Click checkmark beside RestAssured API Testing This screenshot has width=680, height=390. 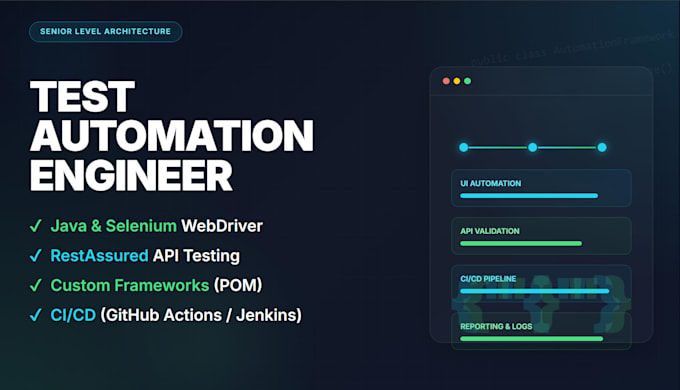[36, 256]
